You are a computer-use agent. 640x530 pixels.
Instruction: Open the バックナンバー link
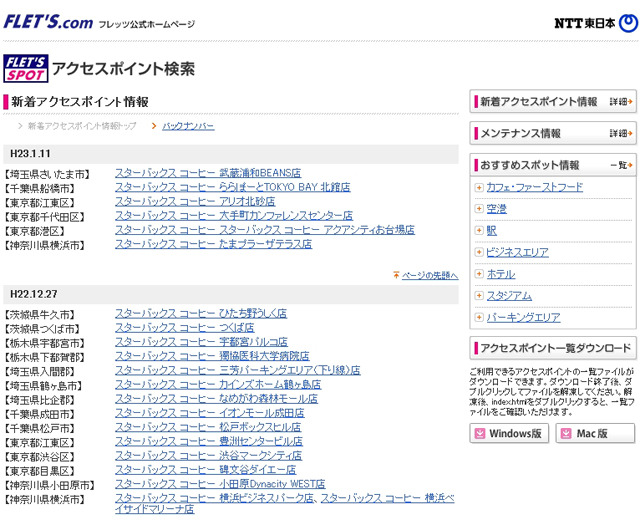[x=188, y=126]
